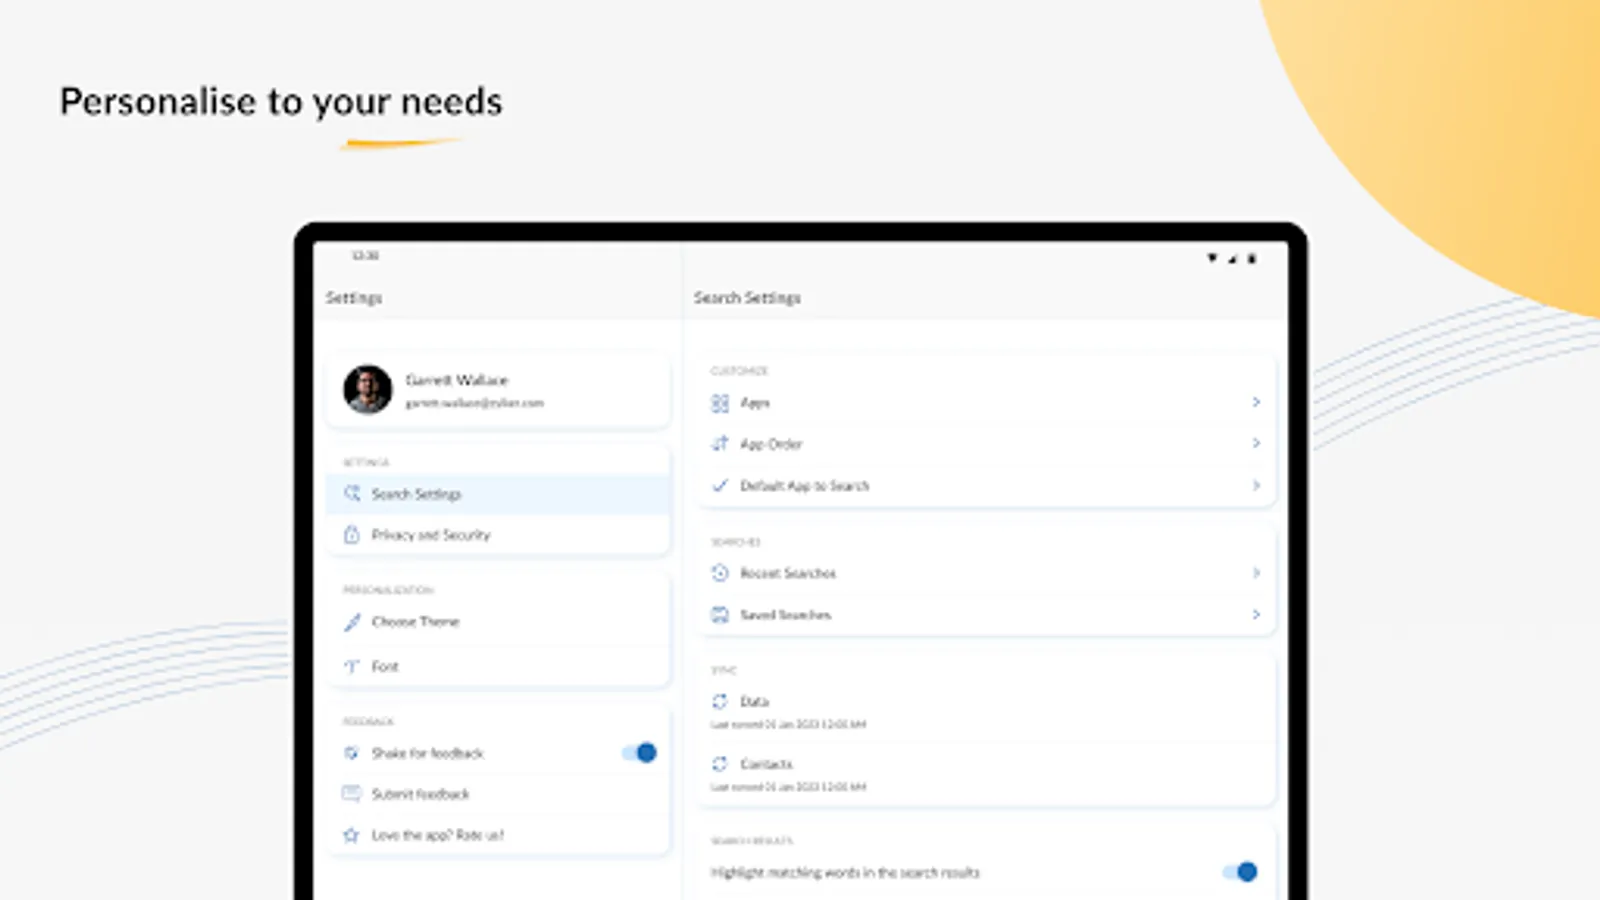Image resolution: width=1600 pixels, height=900 pixels.
Task: Expand Recent Searches with its chevron
Action: pos(1256,573)
